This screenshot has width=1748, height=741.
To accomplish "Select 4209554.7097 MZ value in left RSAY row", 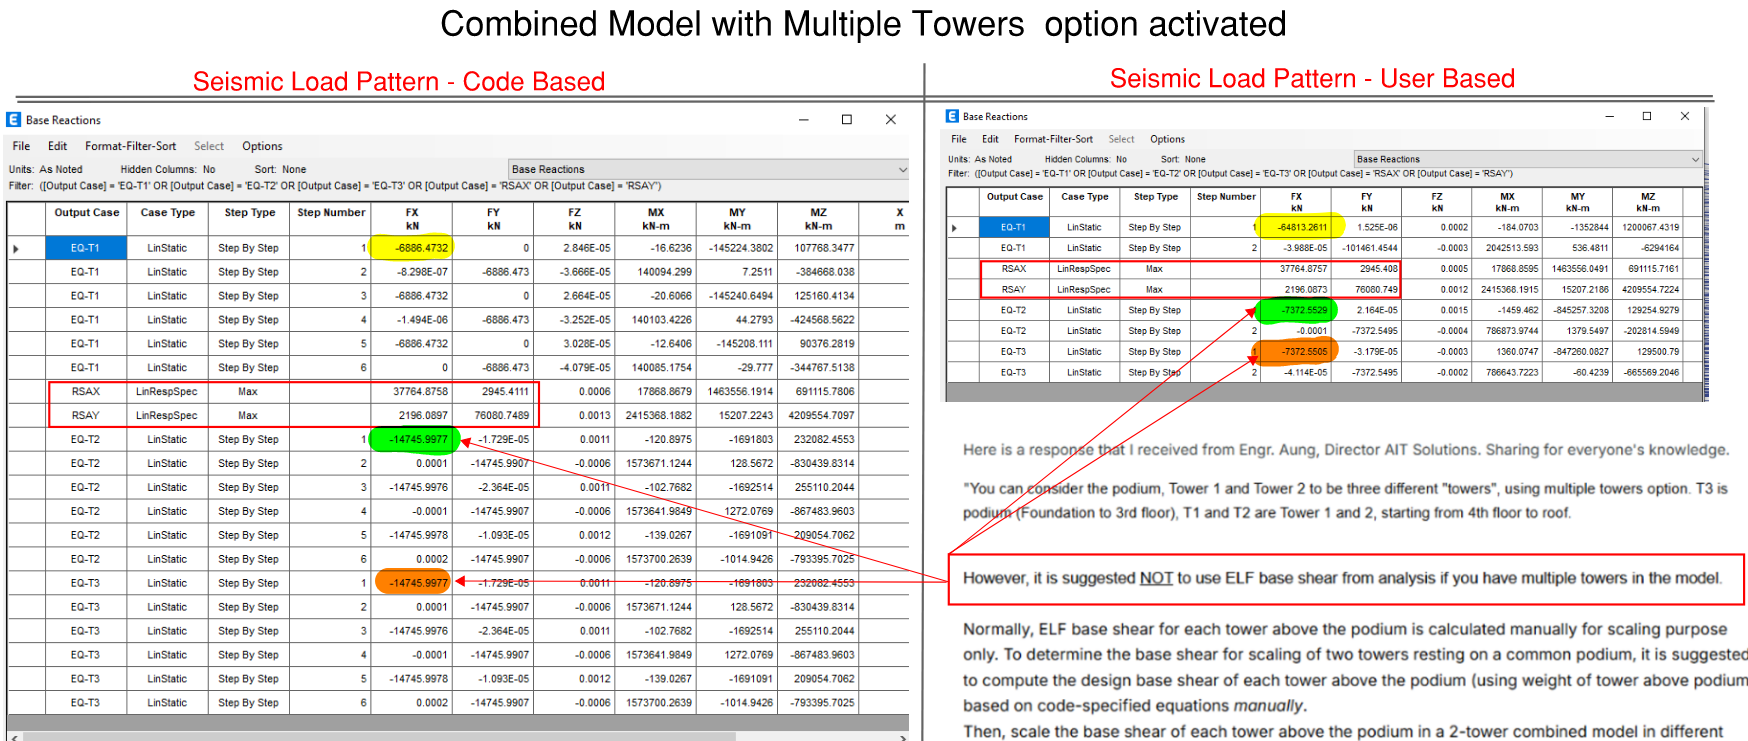I will point(819,415).
